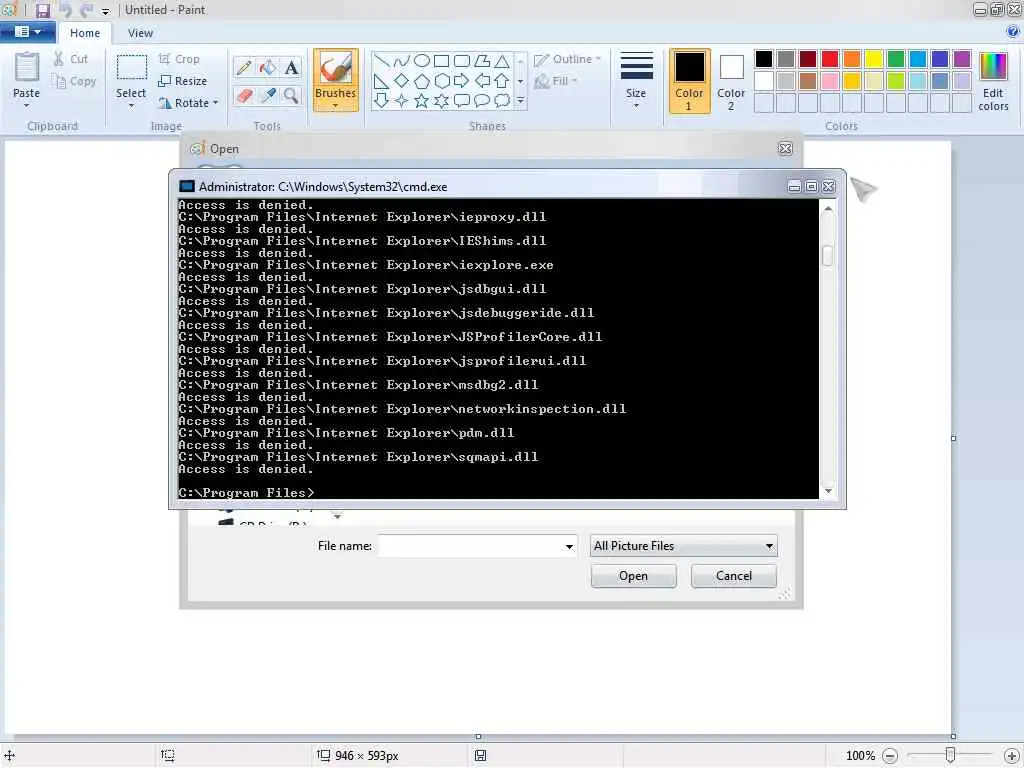The width and height of the screenshot is (1024, 768).
Task: Open the Paint file menu button
Action: click(27, 32)
